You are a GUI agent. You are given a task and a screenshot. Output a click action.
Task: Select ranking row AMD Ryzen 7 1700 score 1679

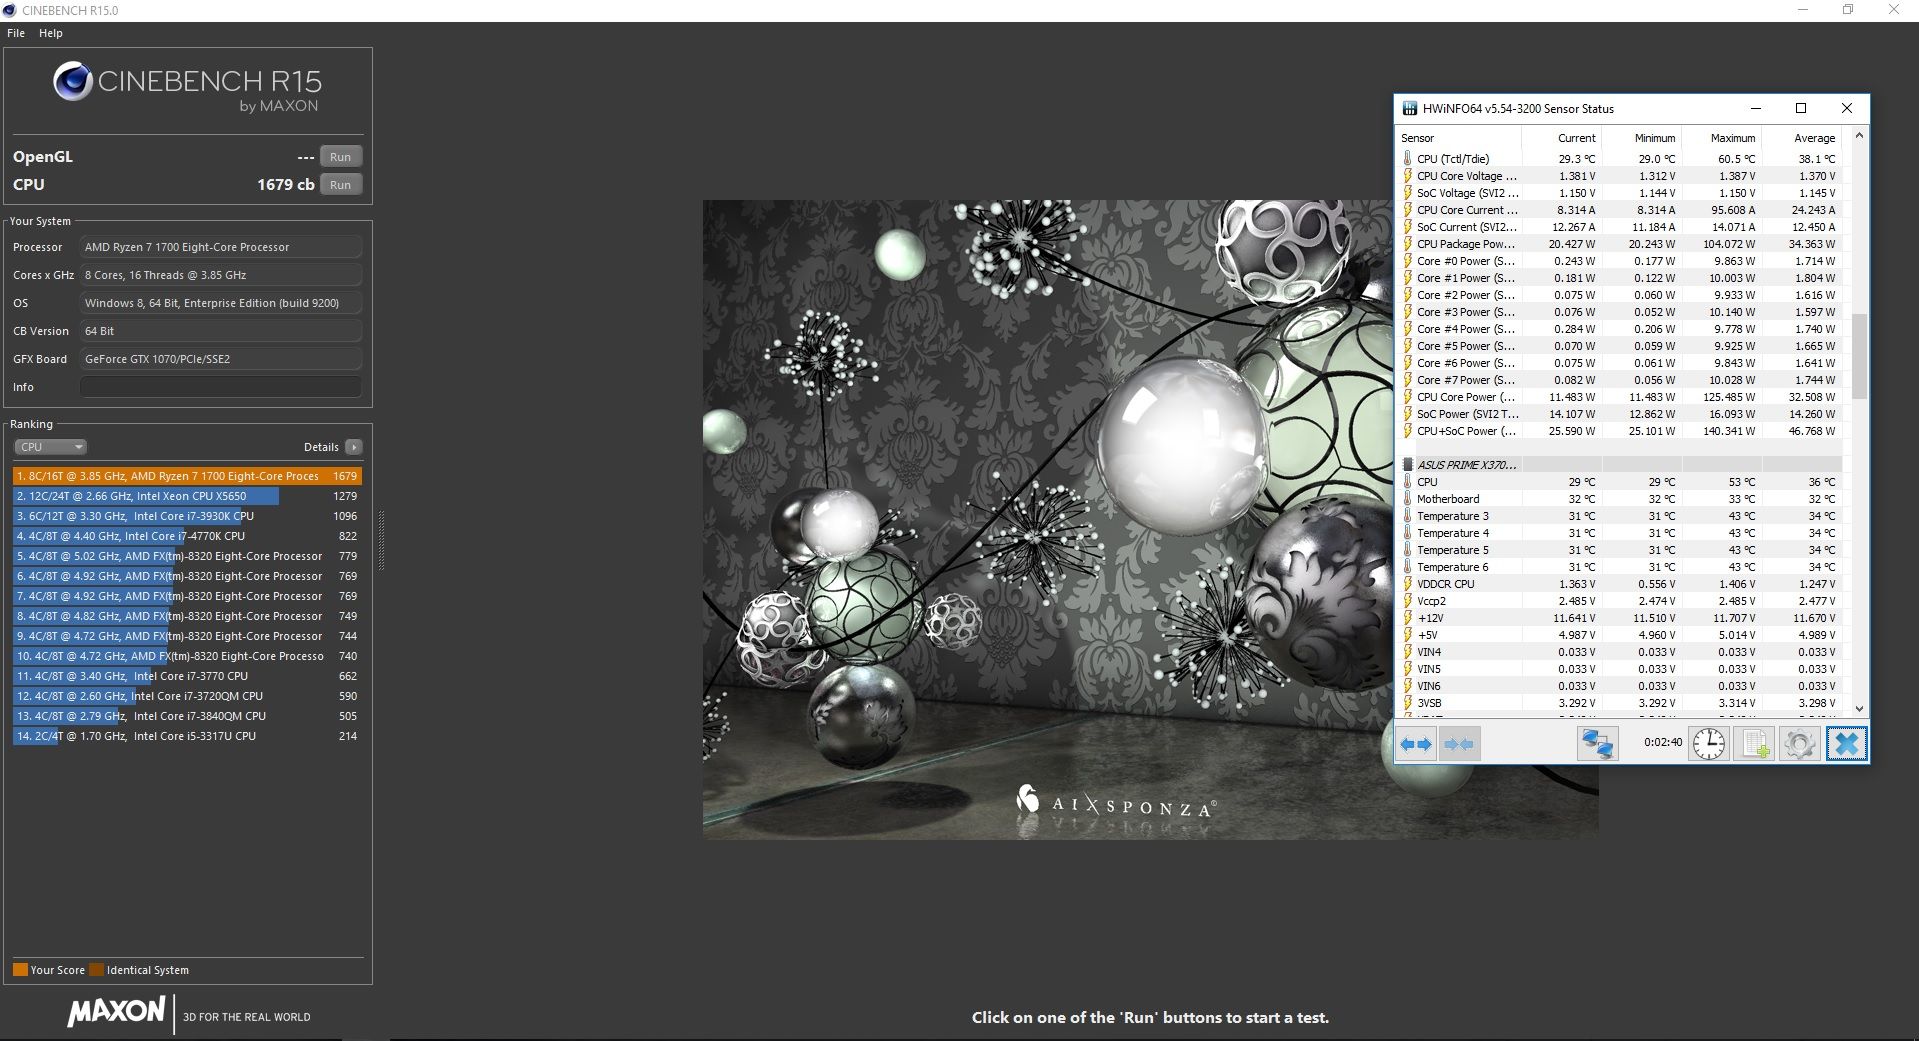coord(187,476)
